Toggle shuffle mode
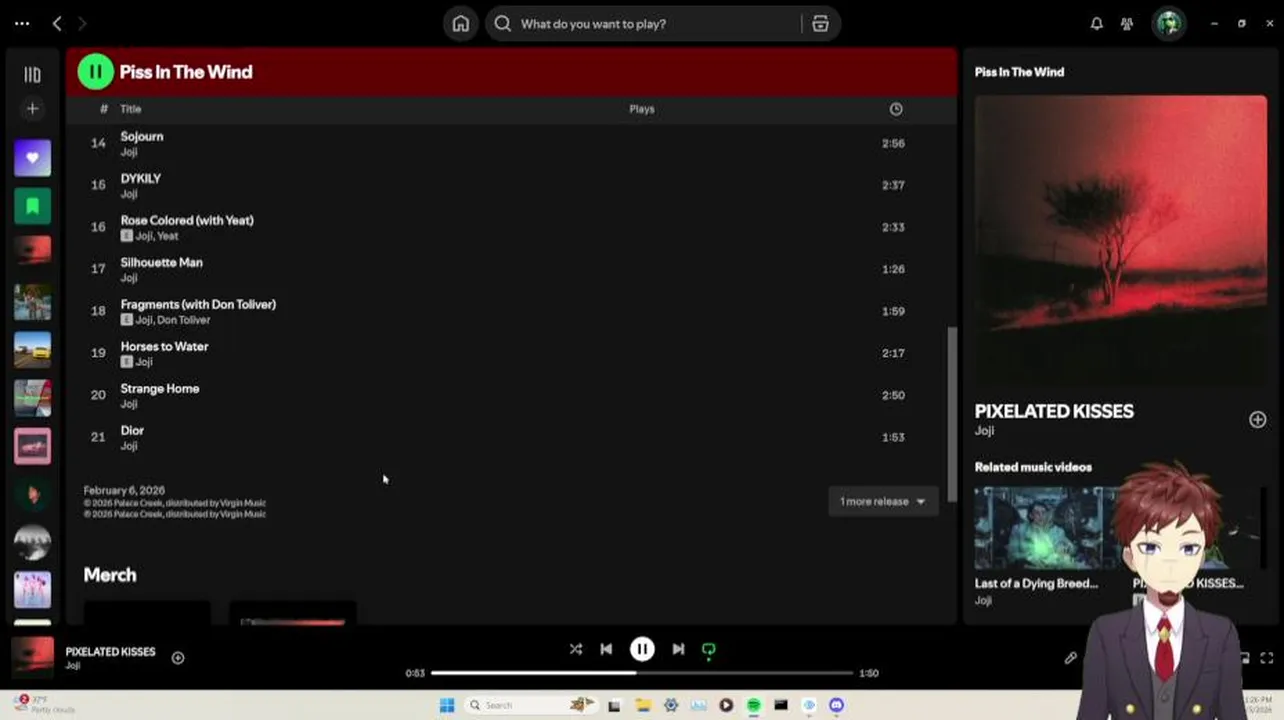The width and height of the screenshot is (1284, 720). click(x=576, y=649)
